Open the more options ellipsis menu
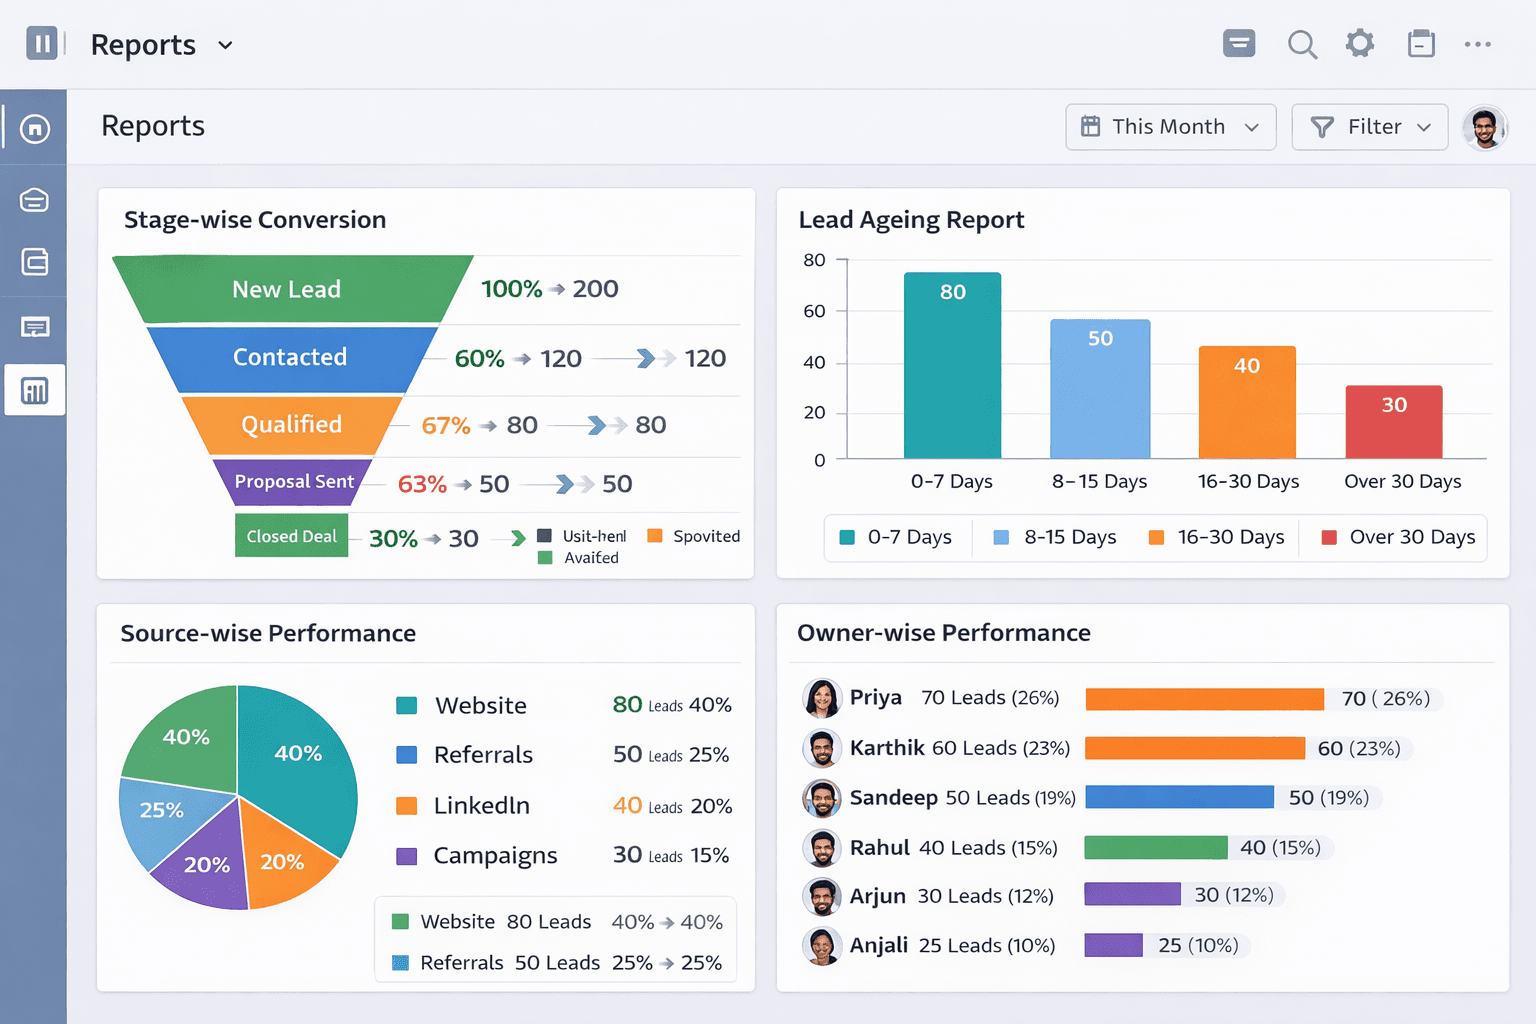Image resolution: width=1536 pixels, height=1024 pixels. point(1478,44)
